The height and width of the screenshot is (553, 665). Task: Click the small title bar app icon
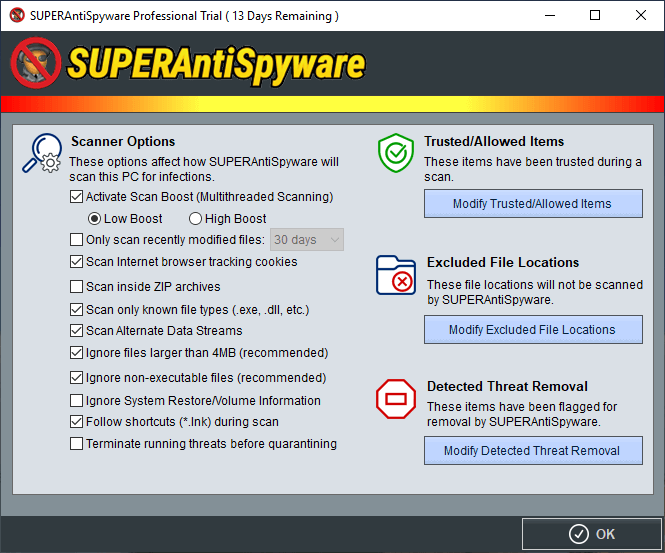click(x=17, y=15)
